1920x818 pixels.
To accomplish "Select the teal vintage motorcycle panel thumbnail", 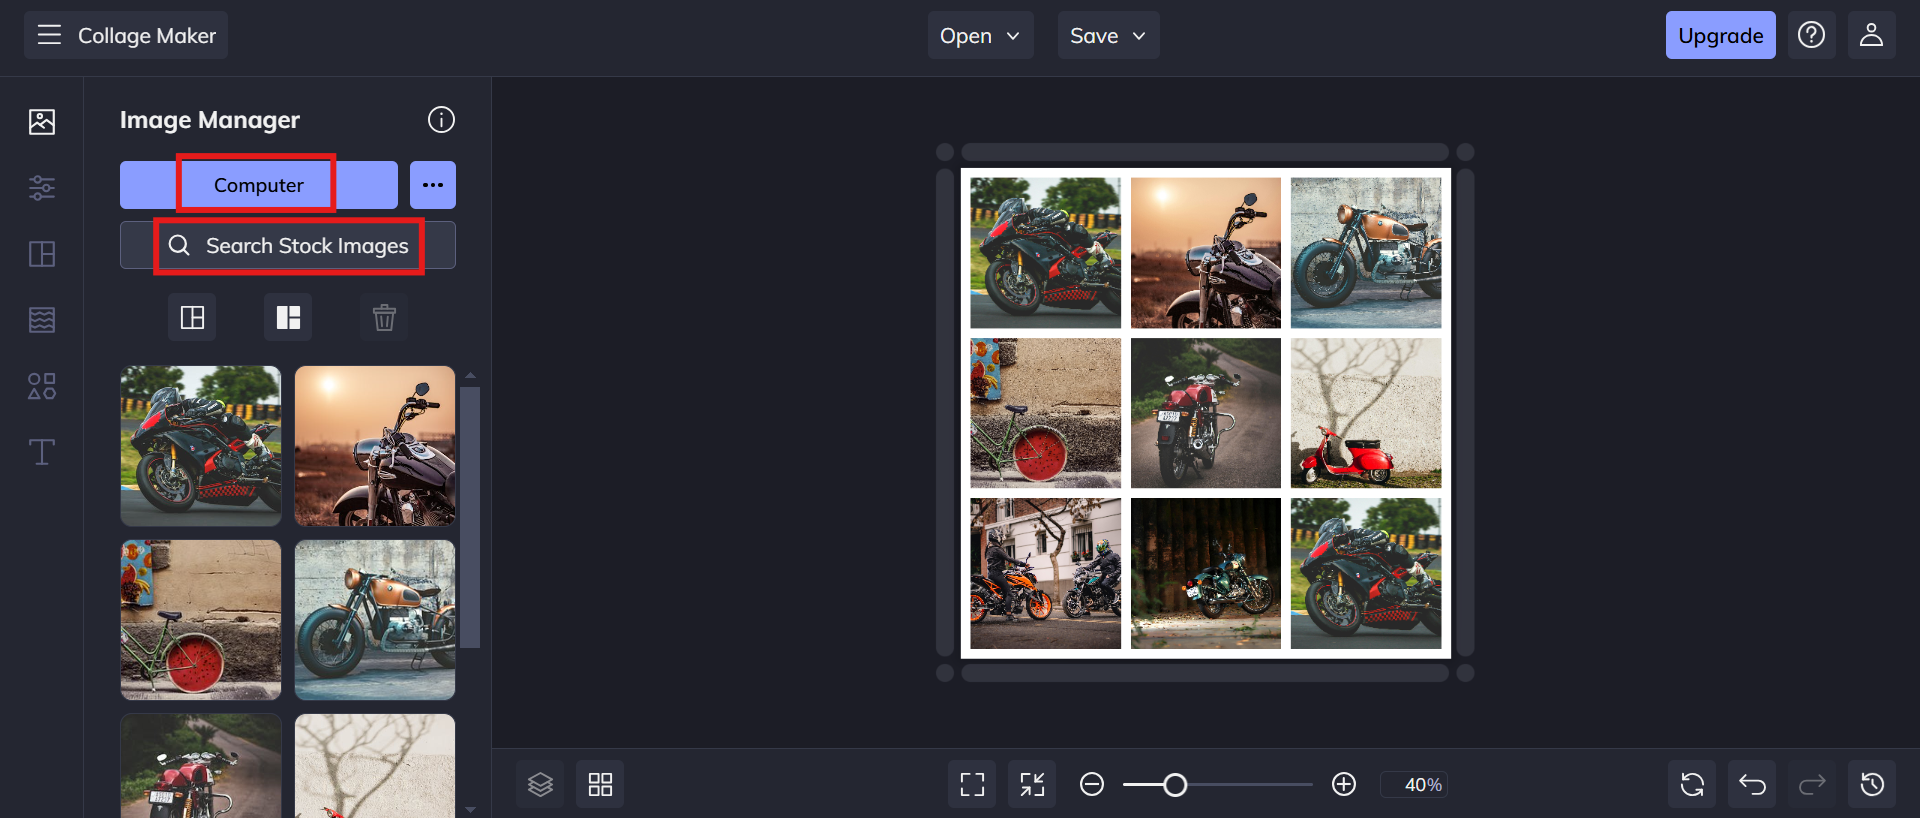I will tap(375, 620).
